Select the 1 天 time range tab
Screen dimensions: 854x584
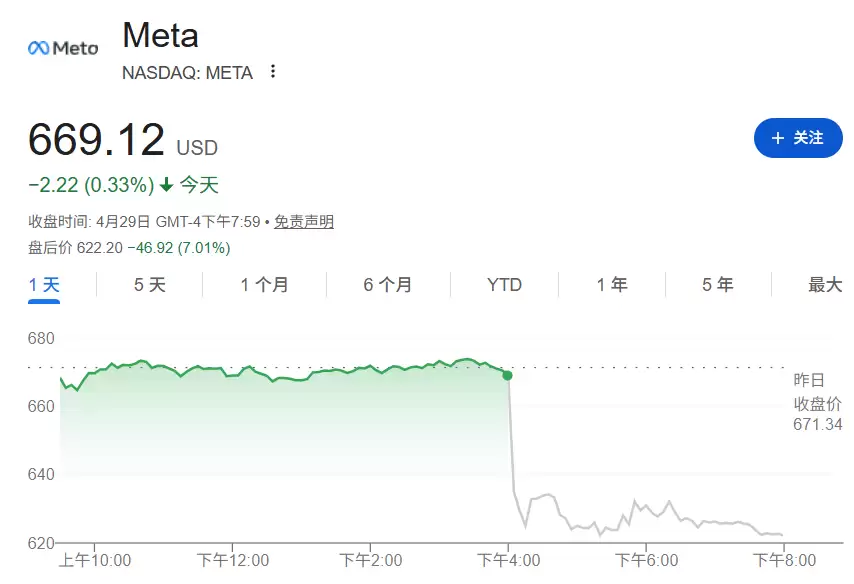(x=44, y=285)
